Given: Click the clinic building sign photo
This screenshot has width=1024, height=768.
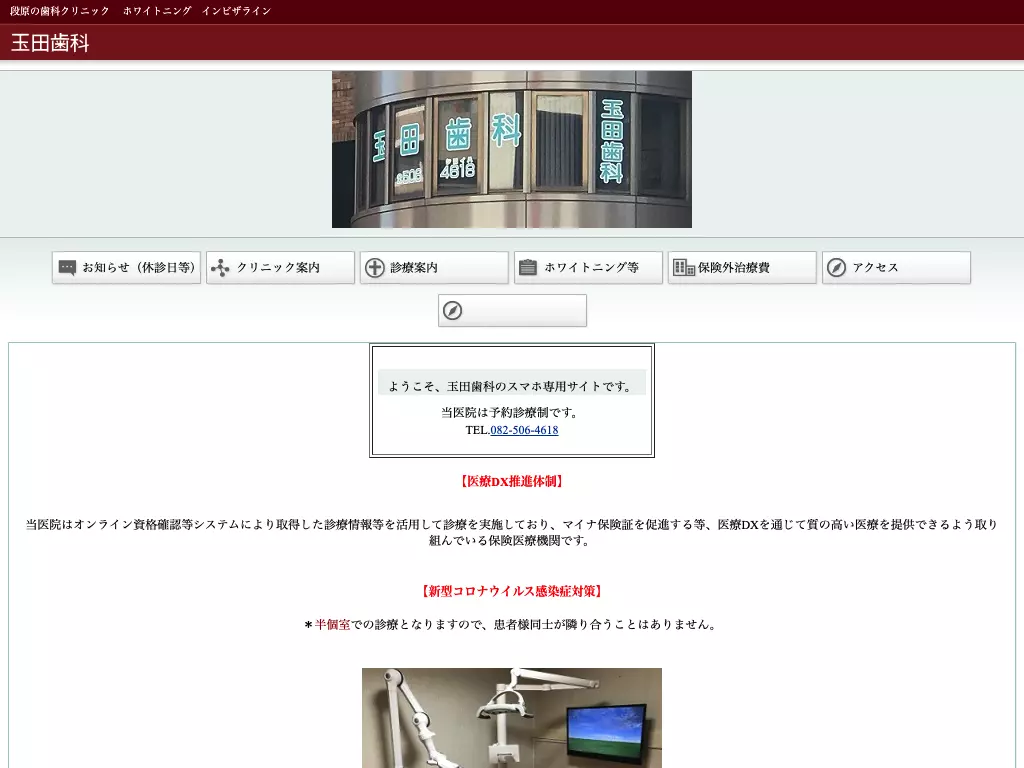Looking at the screenshot, I should pos(512,150).
